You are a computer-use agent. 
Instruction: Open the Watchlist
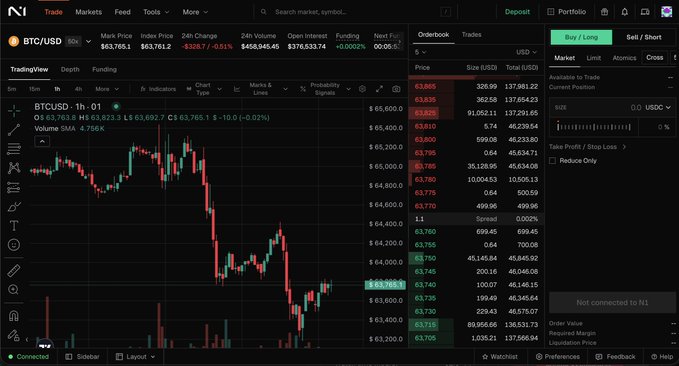coord(500,356)
